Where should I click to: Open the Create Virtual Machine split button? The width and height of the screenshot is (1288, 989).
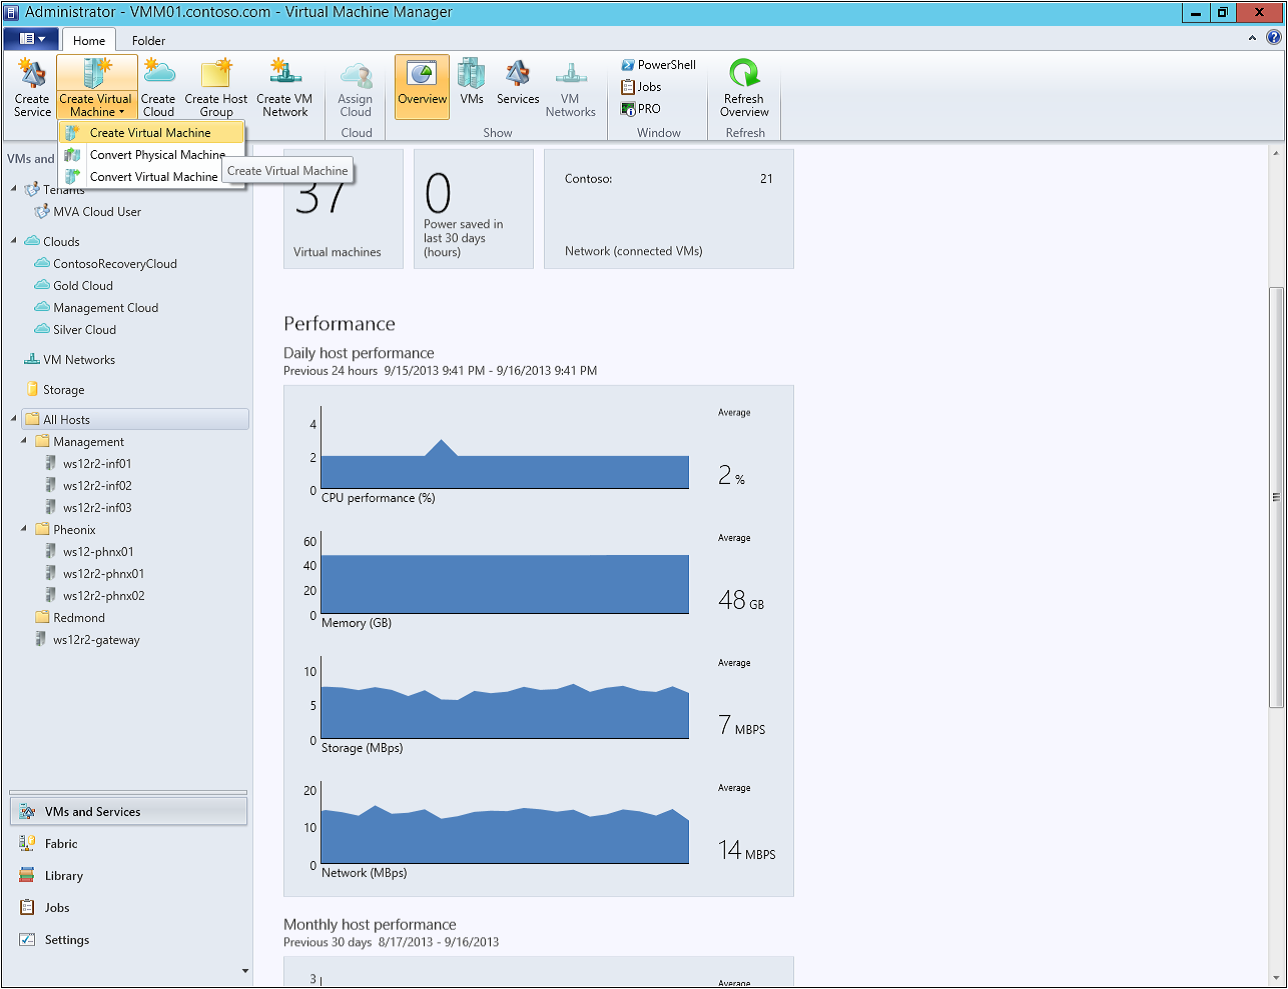click(x=96, y=88)
